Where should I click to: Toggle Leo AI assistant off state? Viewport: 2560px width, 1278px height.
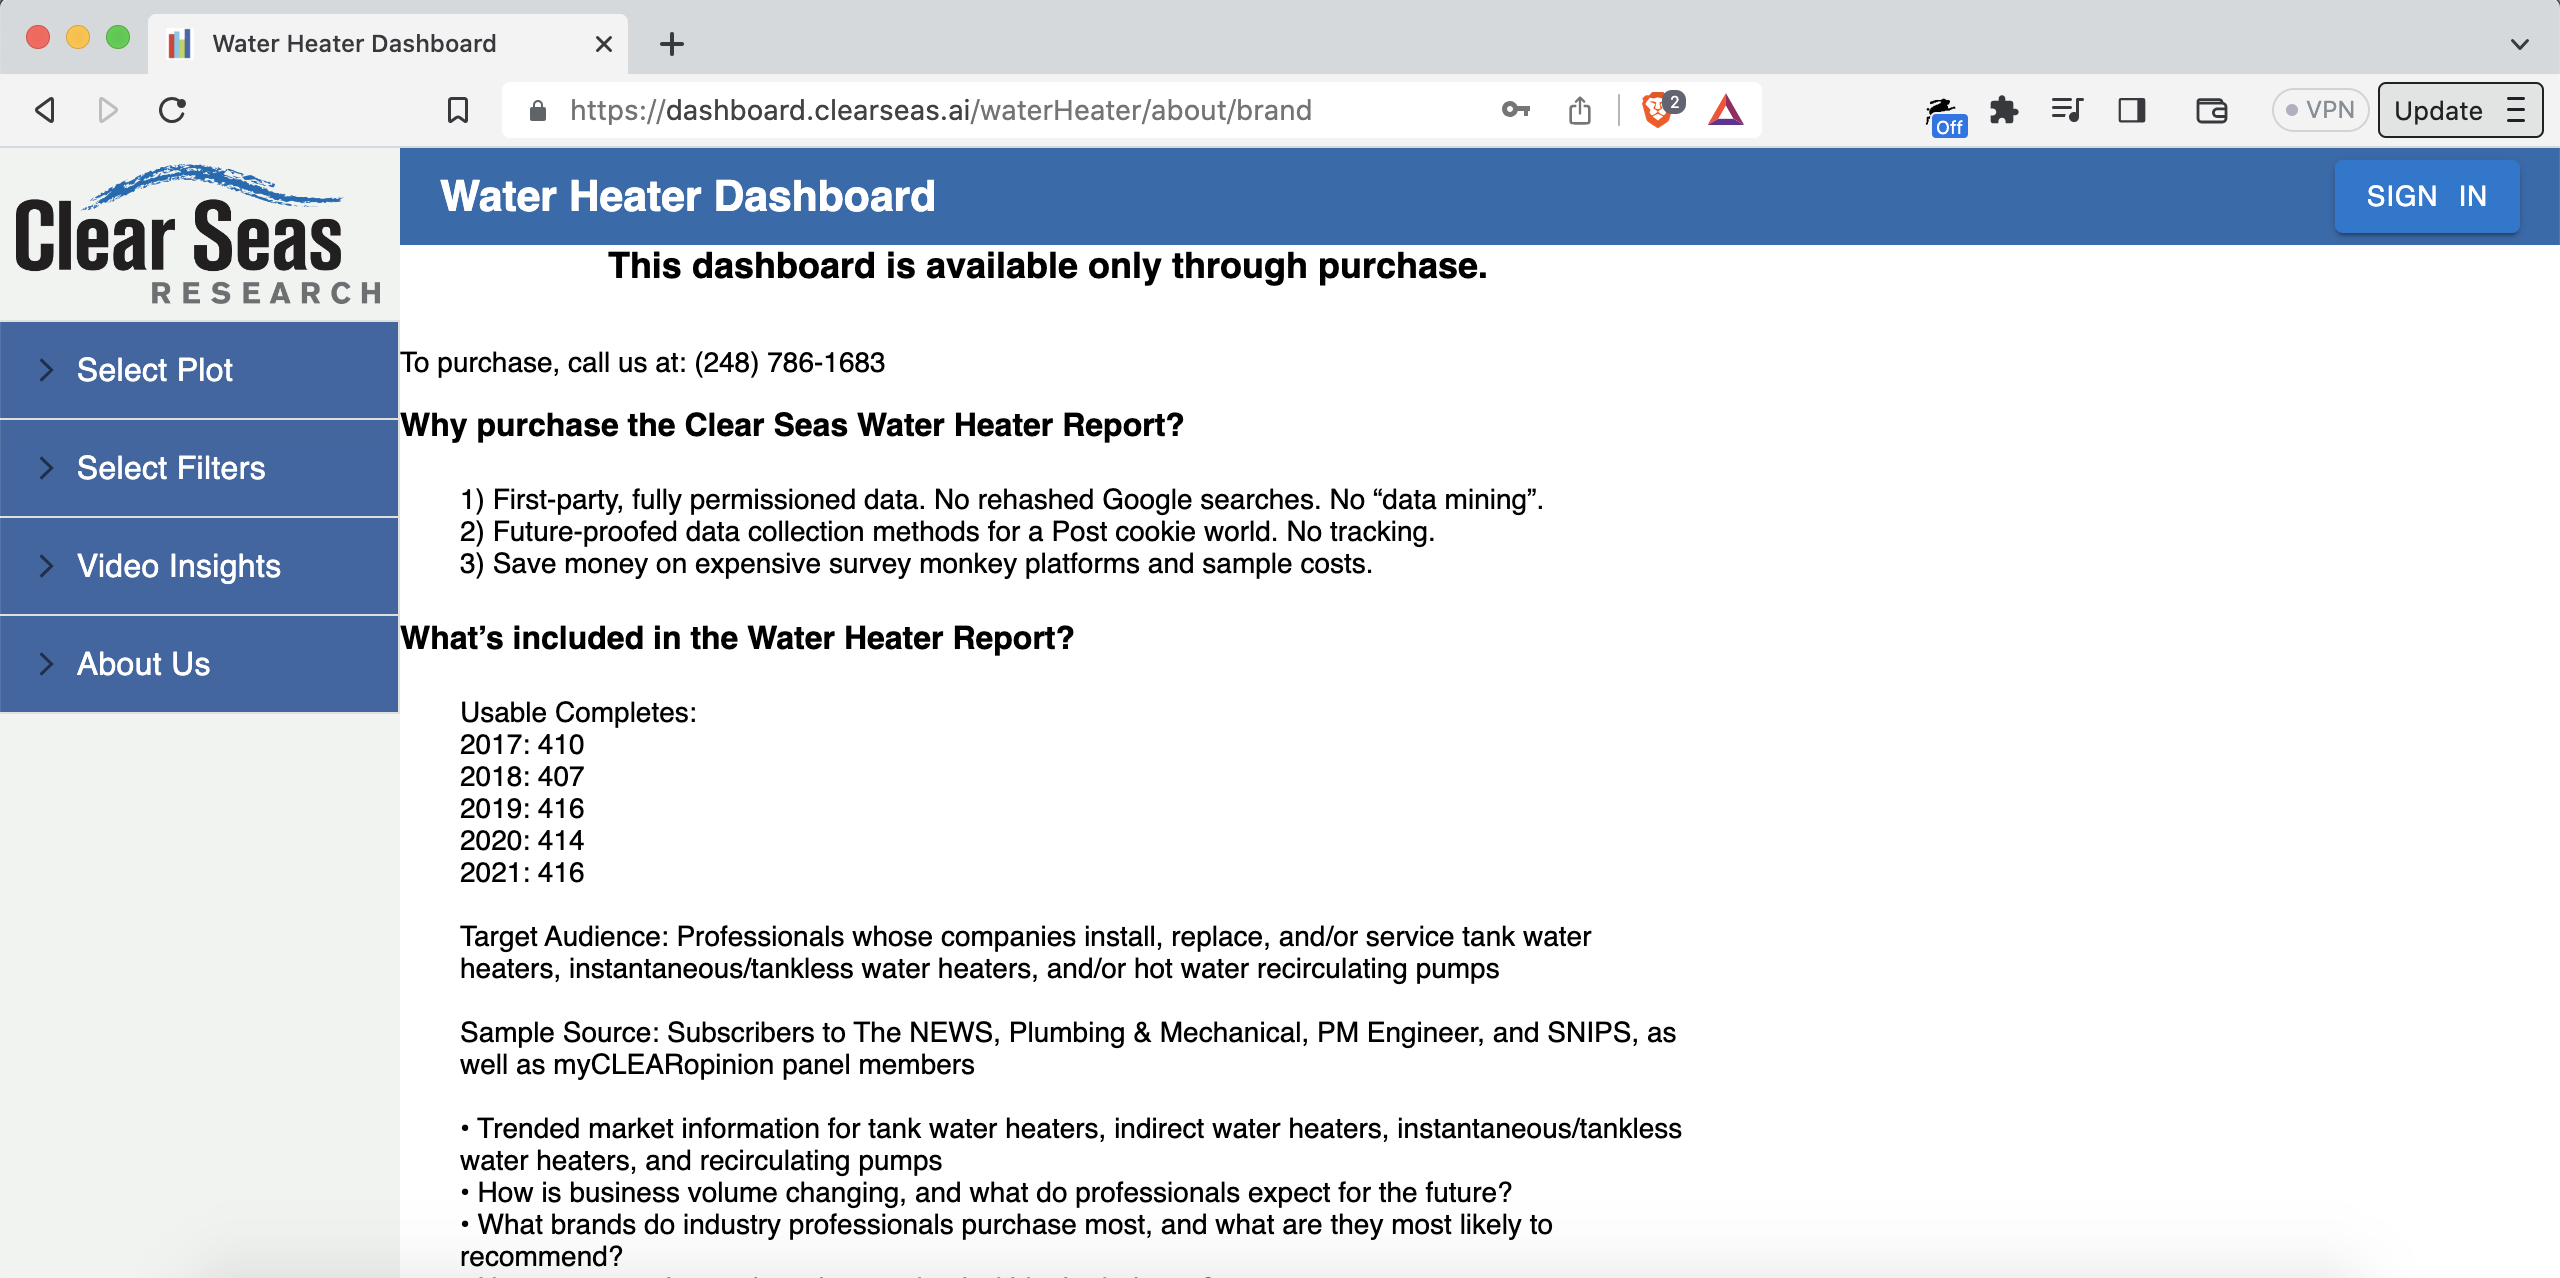1944,110
